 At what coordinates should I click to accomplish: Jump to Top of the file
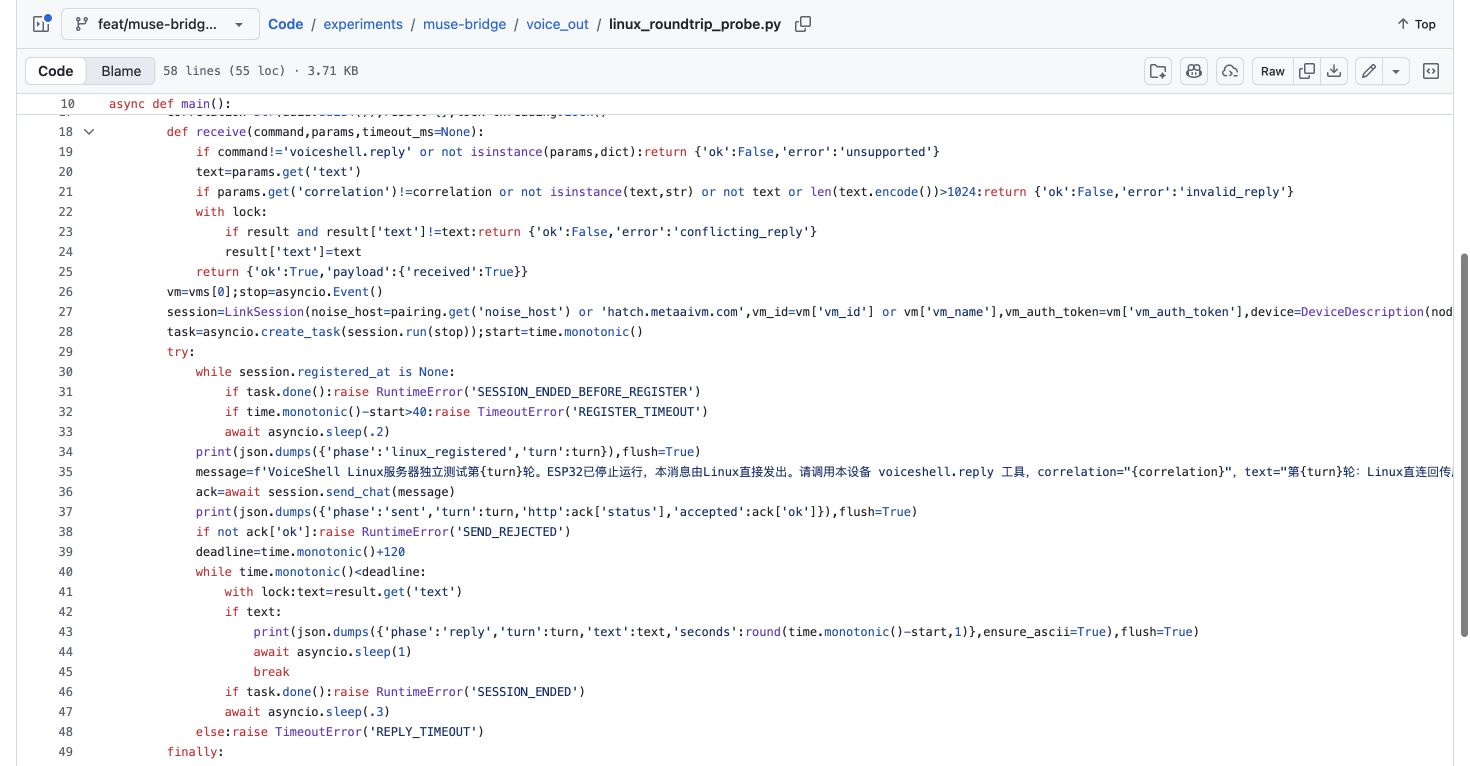coord(1415,24)
